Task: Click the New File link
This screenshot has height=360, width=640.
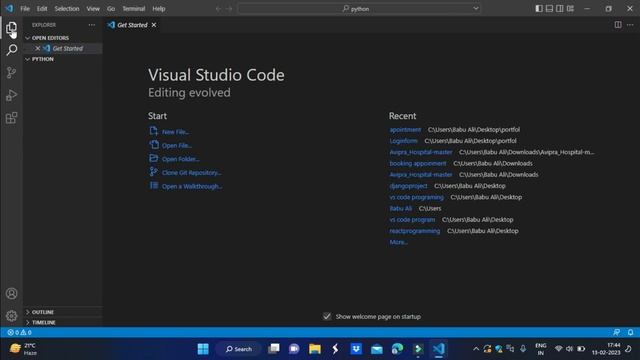Action: [176, 132]
